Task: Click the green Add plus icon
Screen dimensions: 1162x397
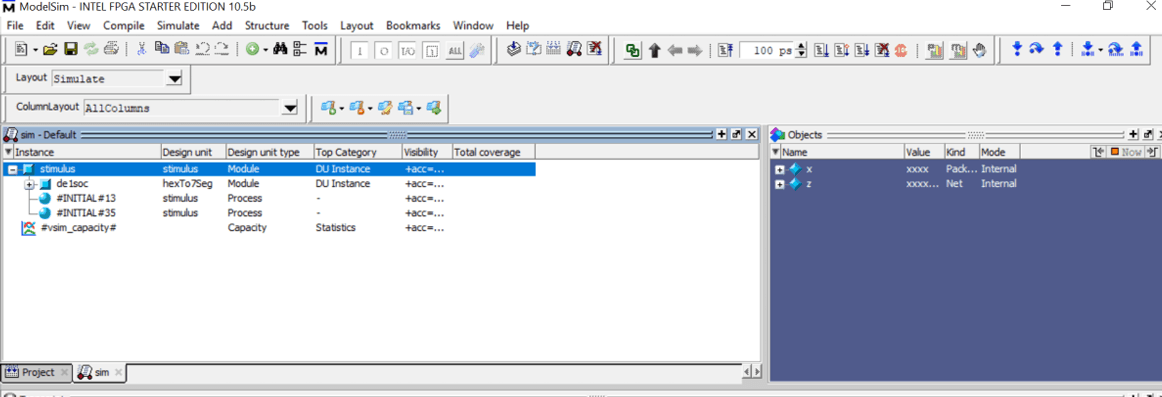Action: pyautogui.click(x=253, y=50)
